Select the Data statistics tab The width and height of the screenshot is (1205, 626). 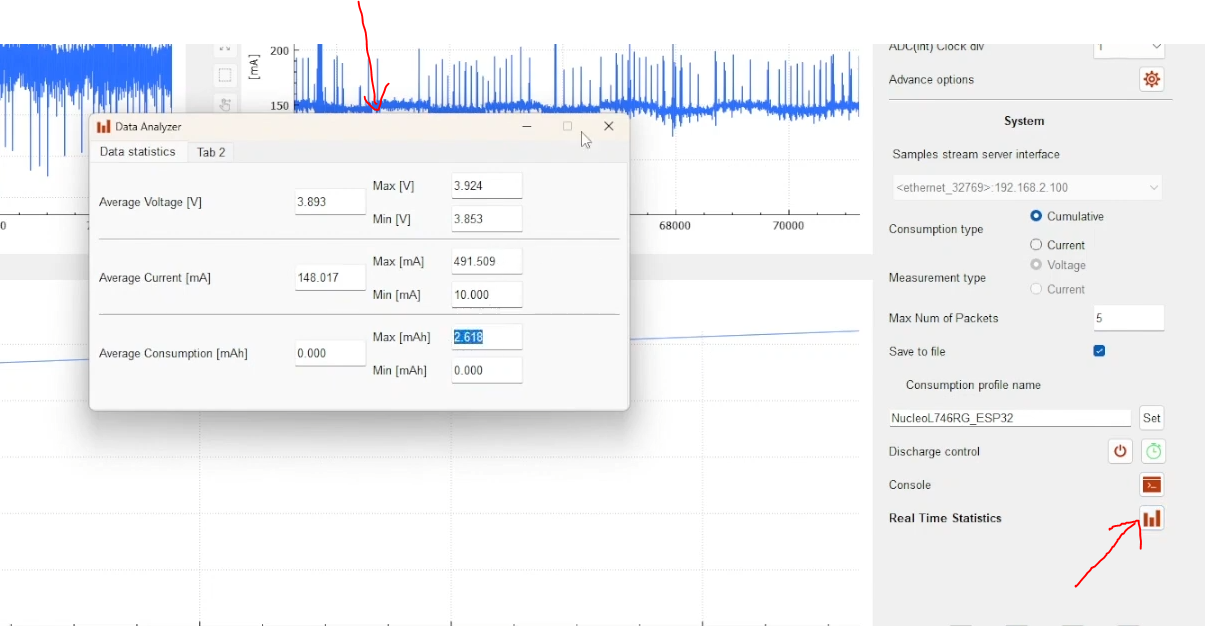coord(138,152)
